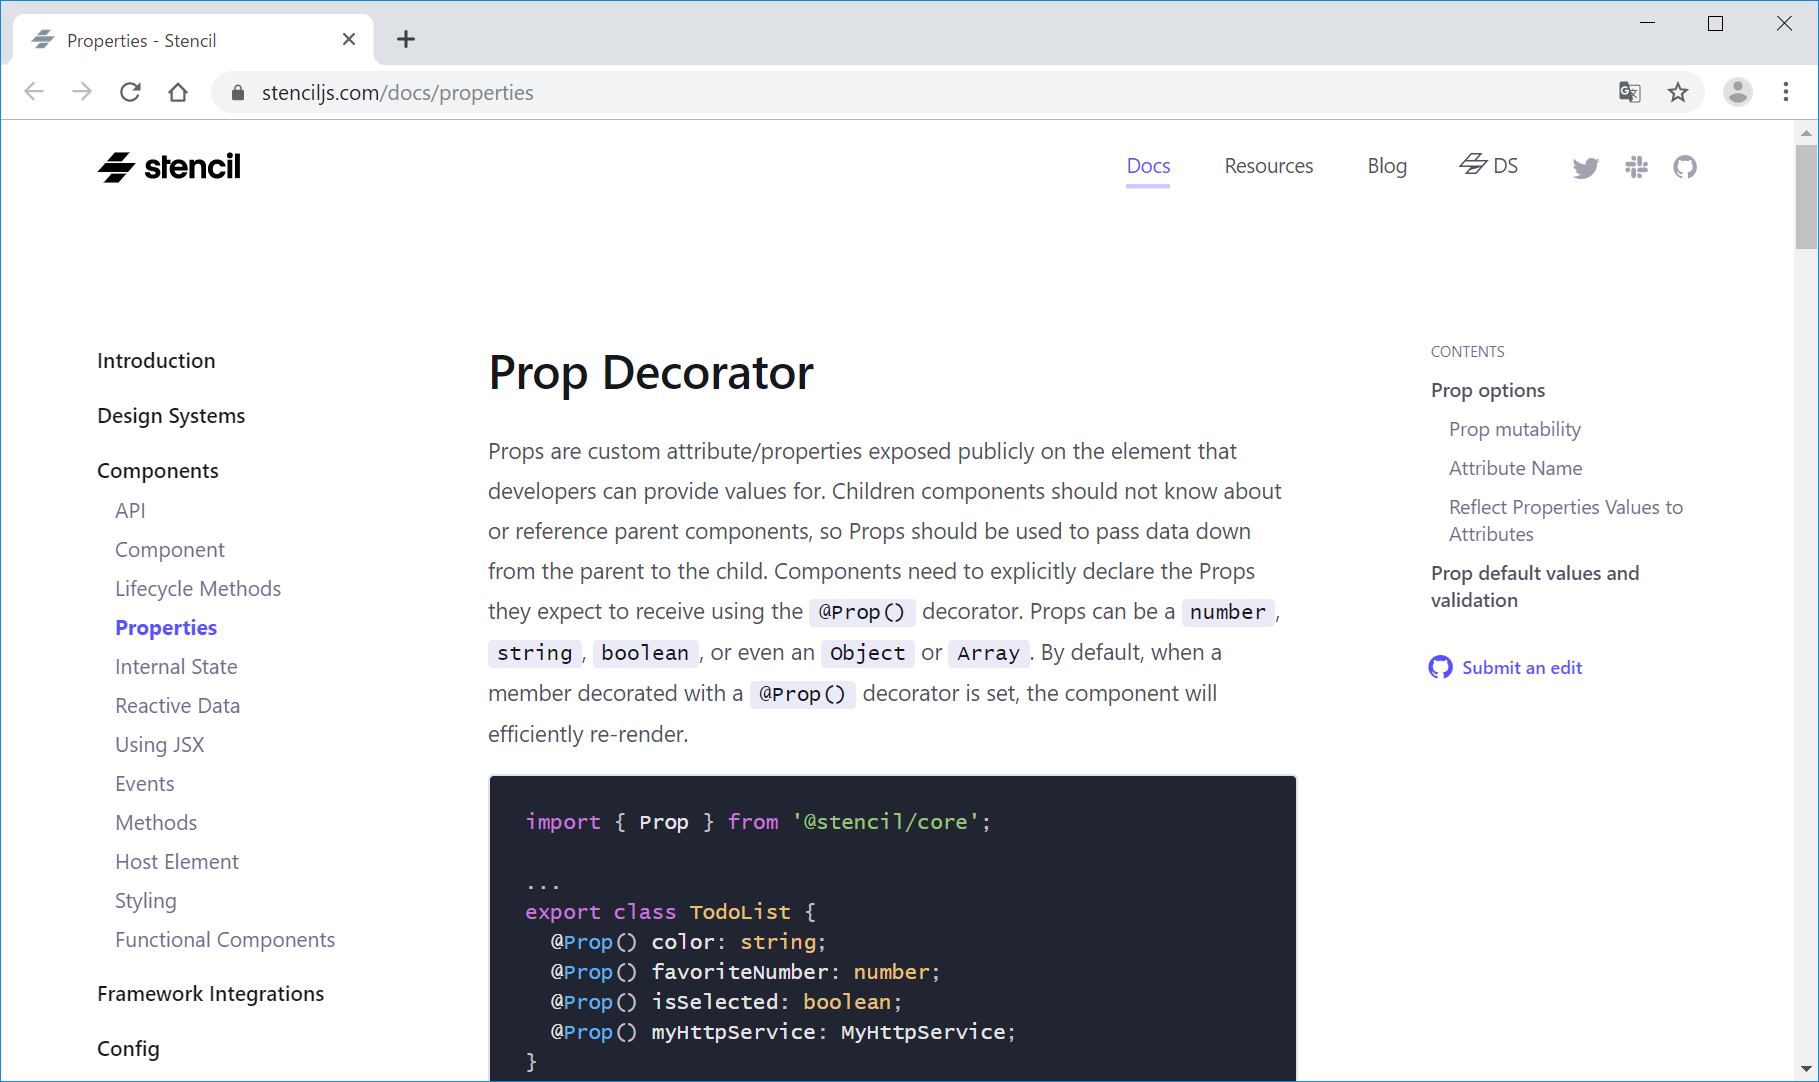Open the Slack icon link in header
The height and width of the screenshot is (1082, 1819).
(1636, 167)
